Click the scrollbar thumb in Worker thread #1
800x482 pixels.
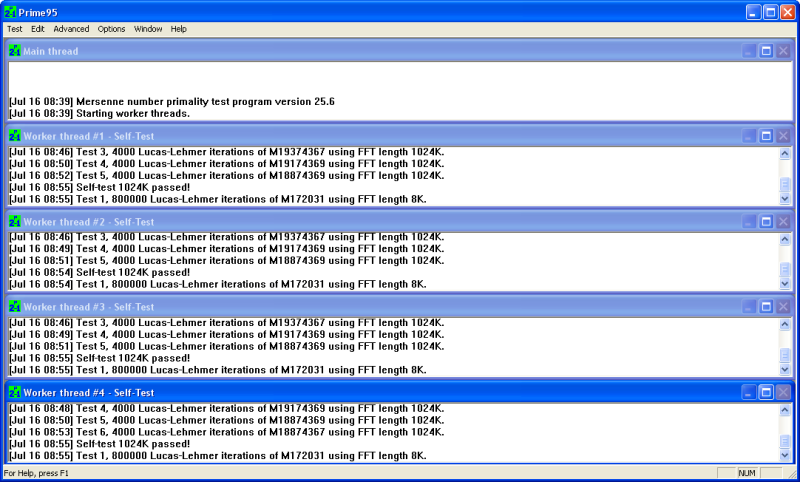(x=785, y=185)
